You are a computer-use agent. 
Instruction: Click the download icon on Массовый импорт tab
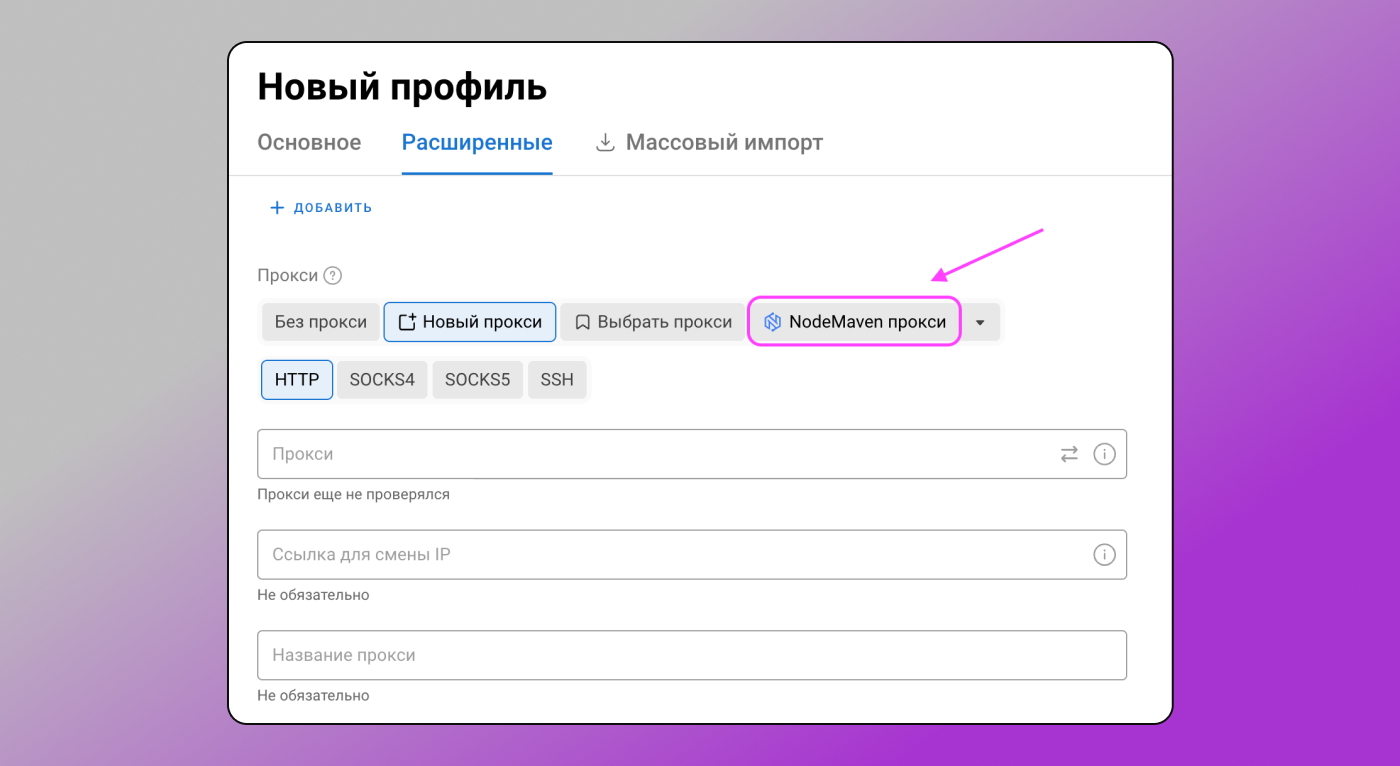[x=604, y=142]
